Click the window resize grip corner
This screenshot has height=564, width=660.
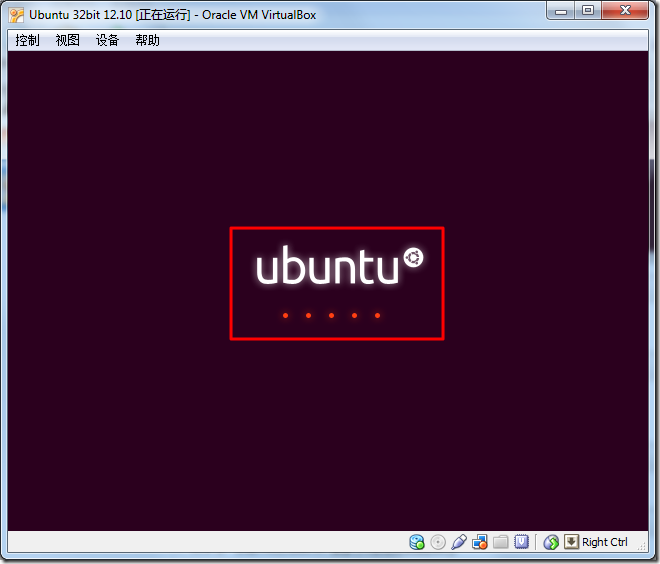[641, 546]
